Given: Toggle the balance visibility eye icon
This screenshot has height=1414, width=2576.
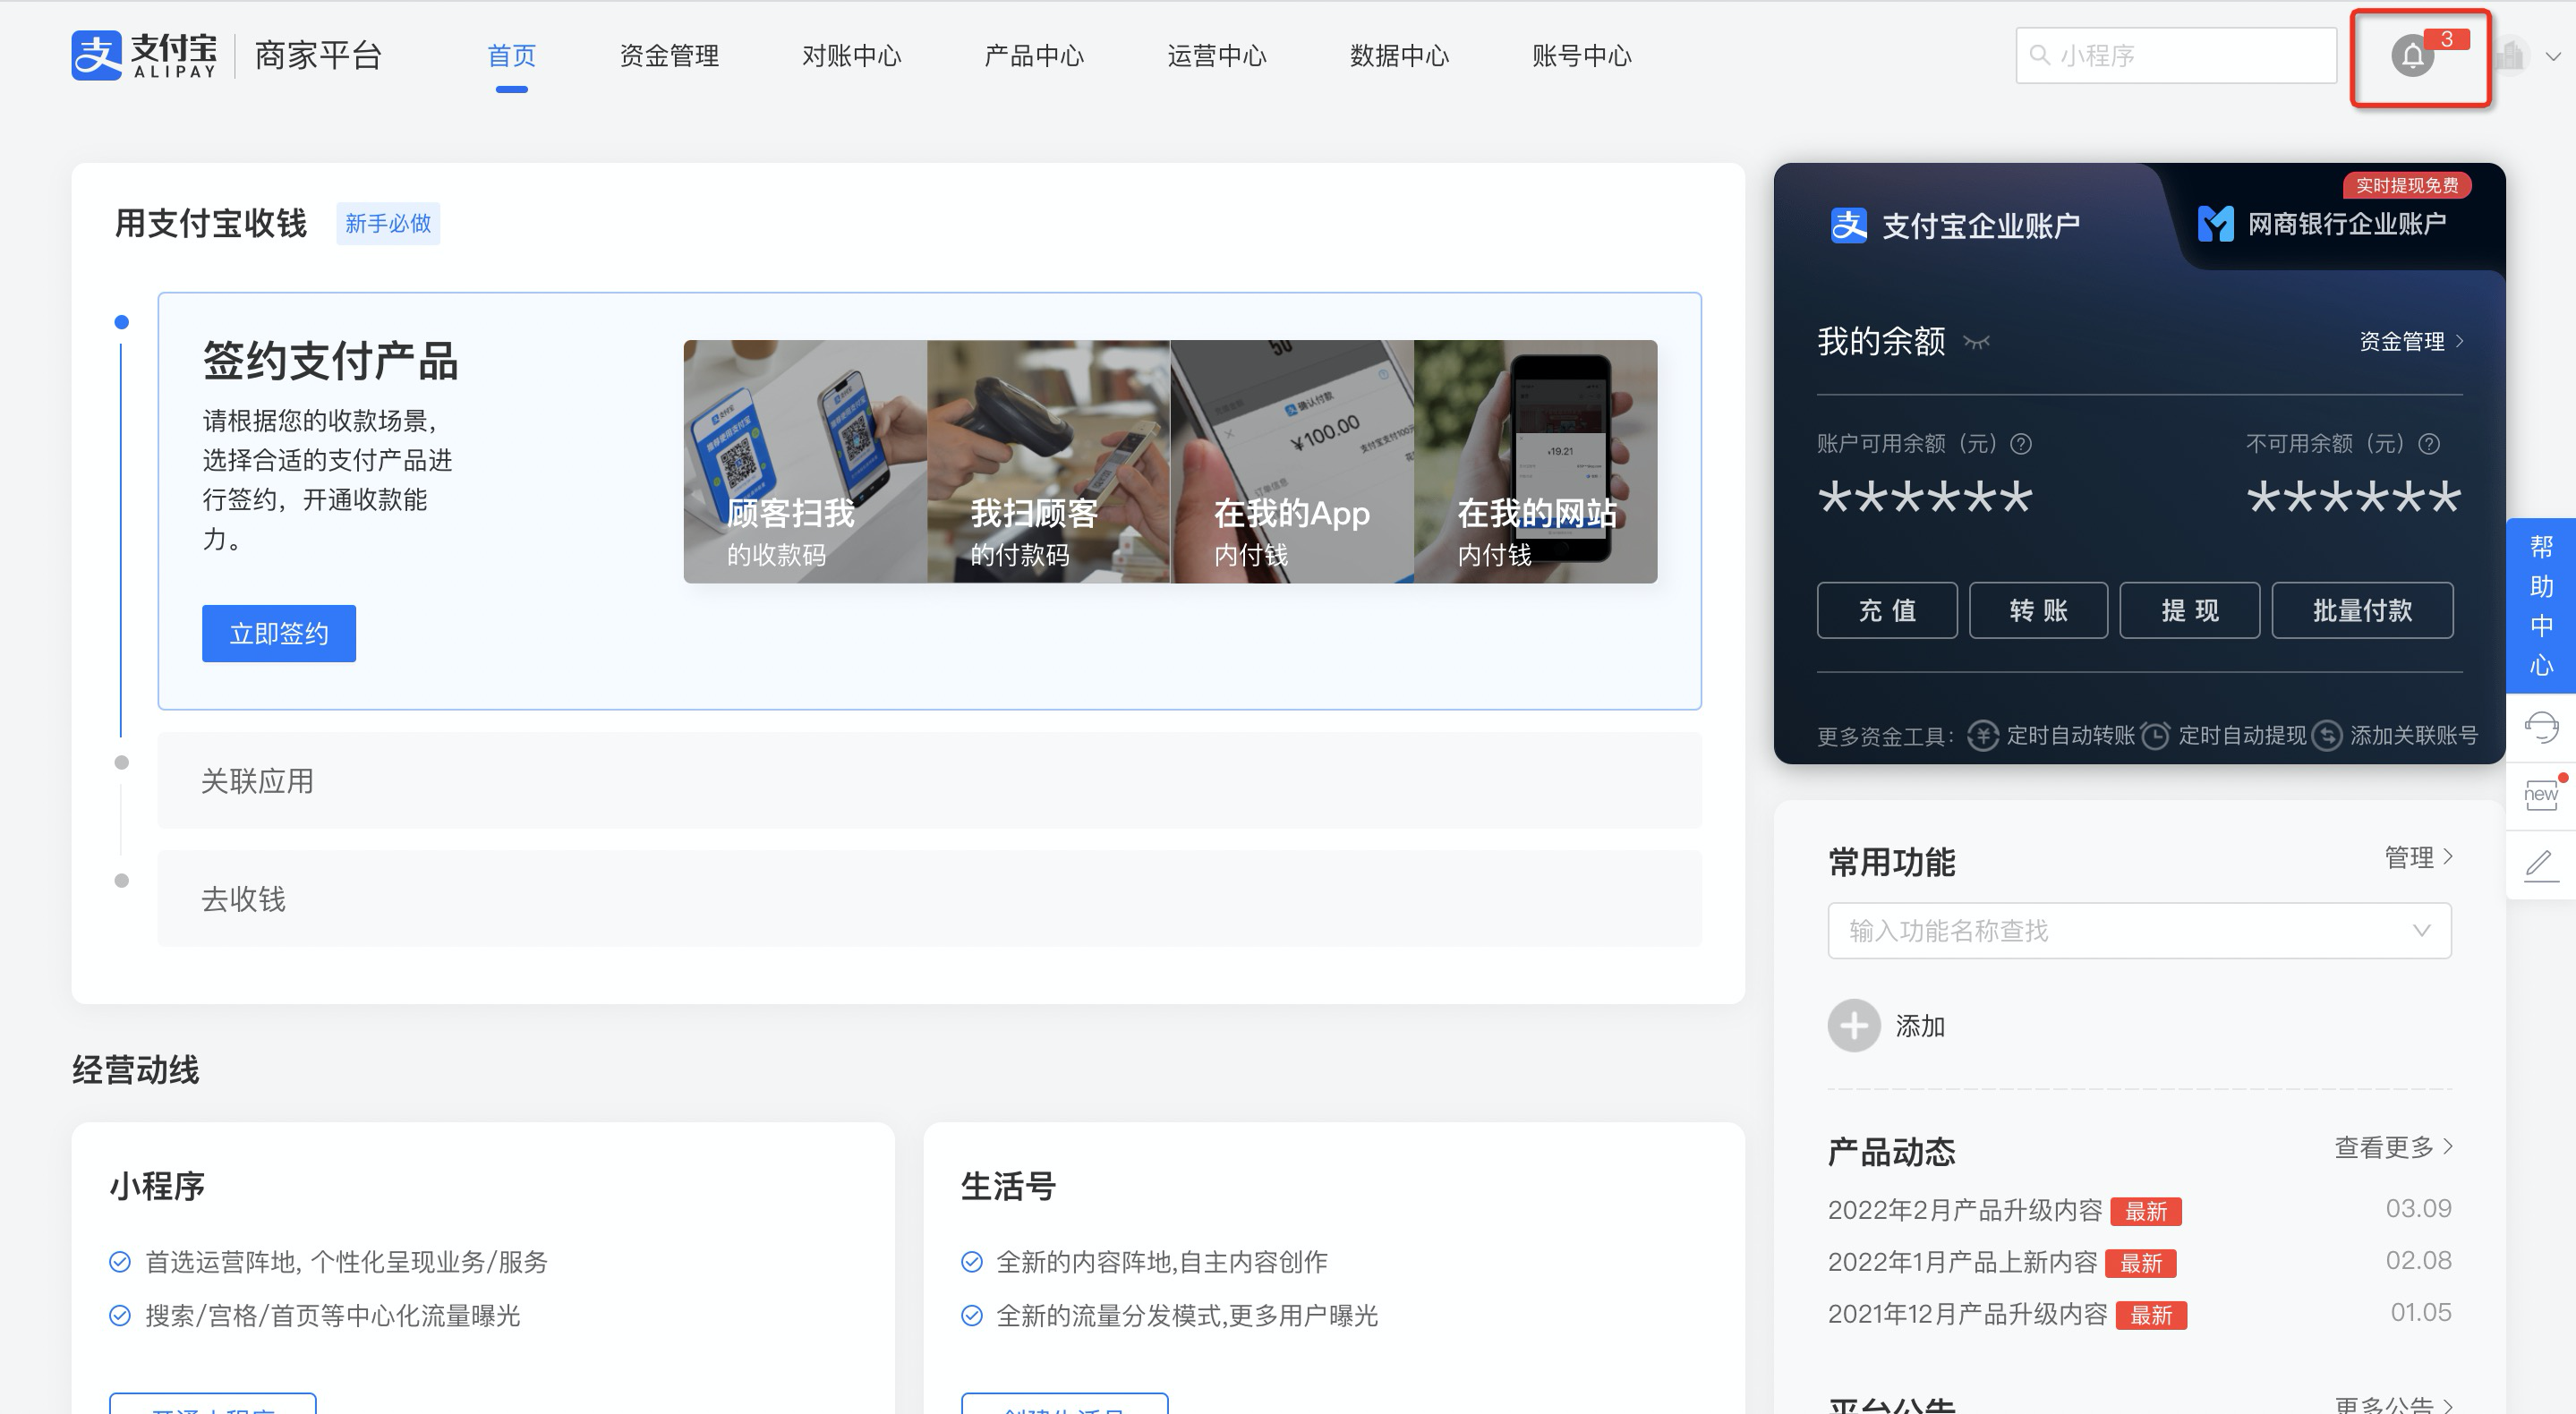Looking at the screenshot, I should click(1976, 342).
